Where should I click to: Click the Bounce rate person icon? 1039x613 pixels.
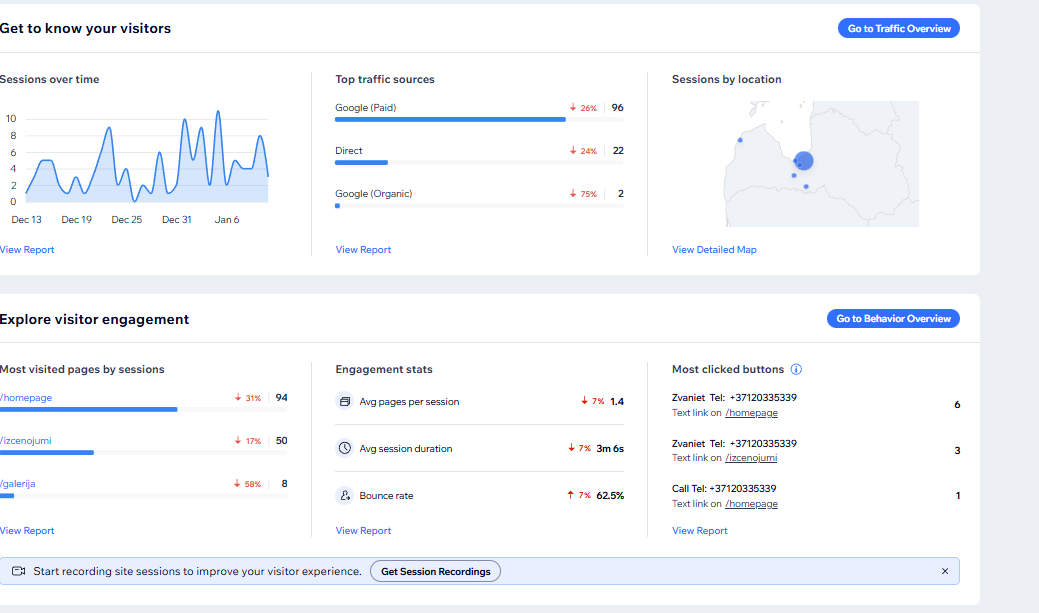(345, 495)
